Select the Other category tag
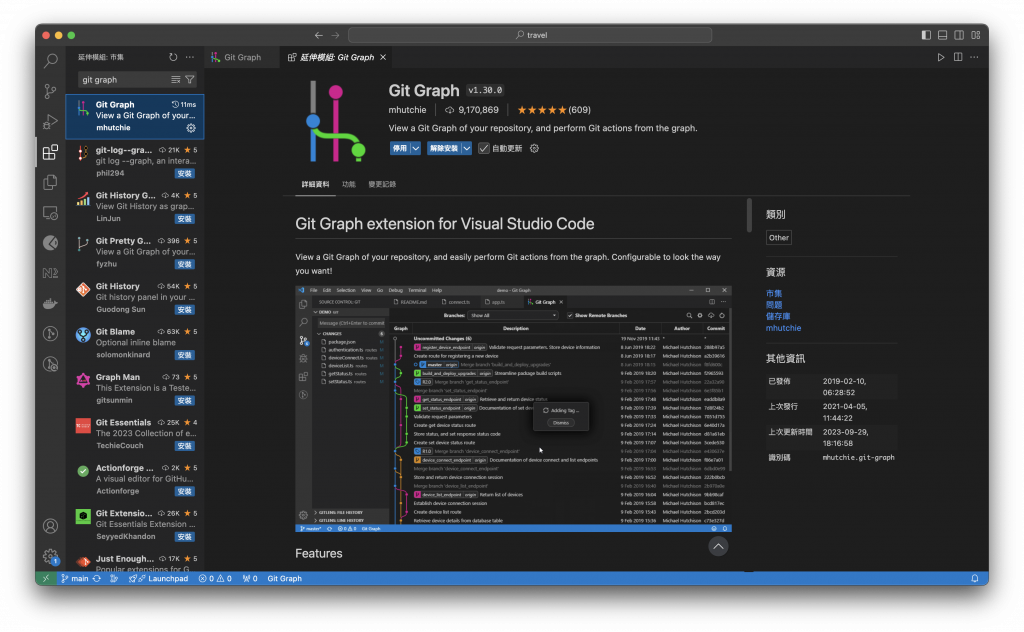1024x632 pixels. (x=778, y=238)
